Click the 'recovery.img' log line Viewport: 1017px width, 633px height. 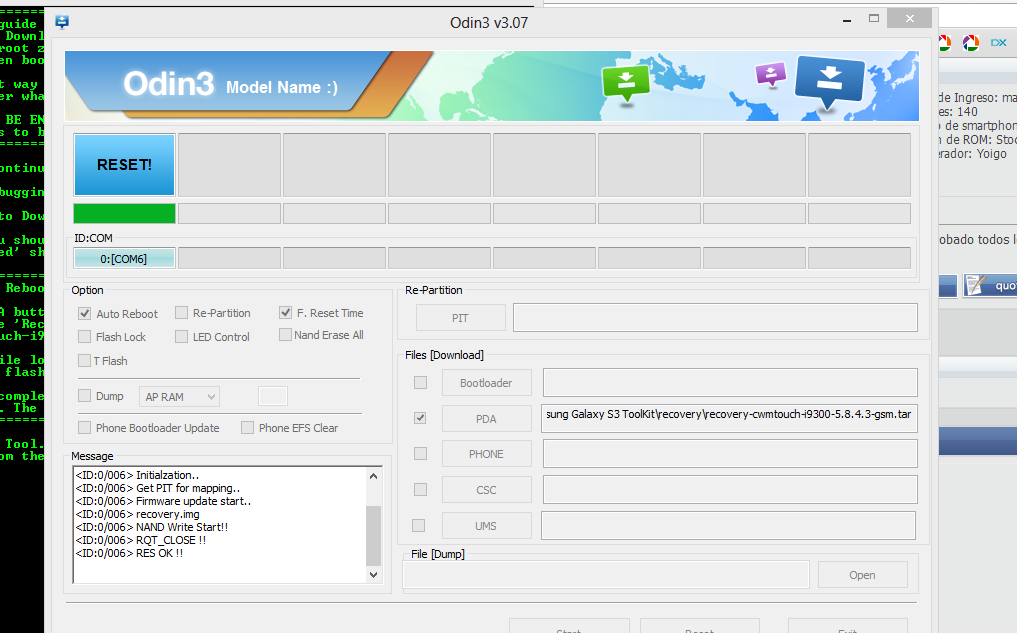138,514
